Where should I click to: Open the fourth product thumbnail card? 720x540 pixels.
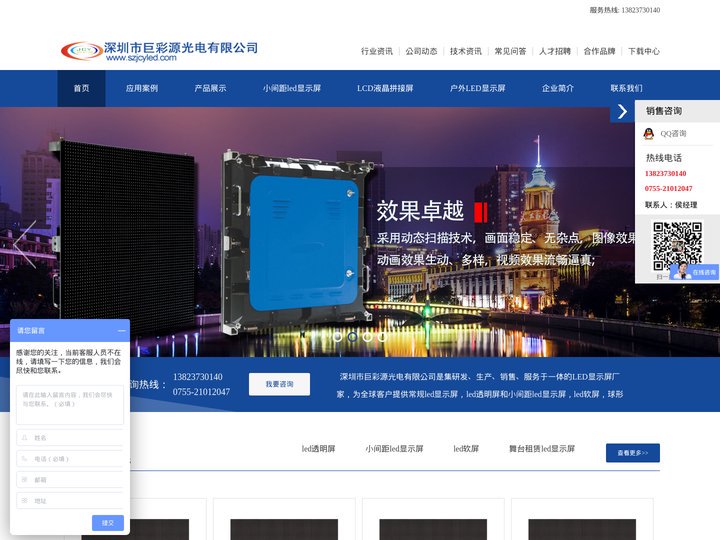click(x=582, y=519)
